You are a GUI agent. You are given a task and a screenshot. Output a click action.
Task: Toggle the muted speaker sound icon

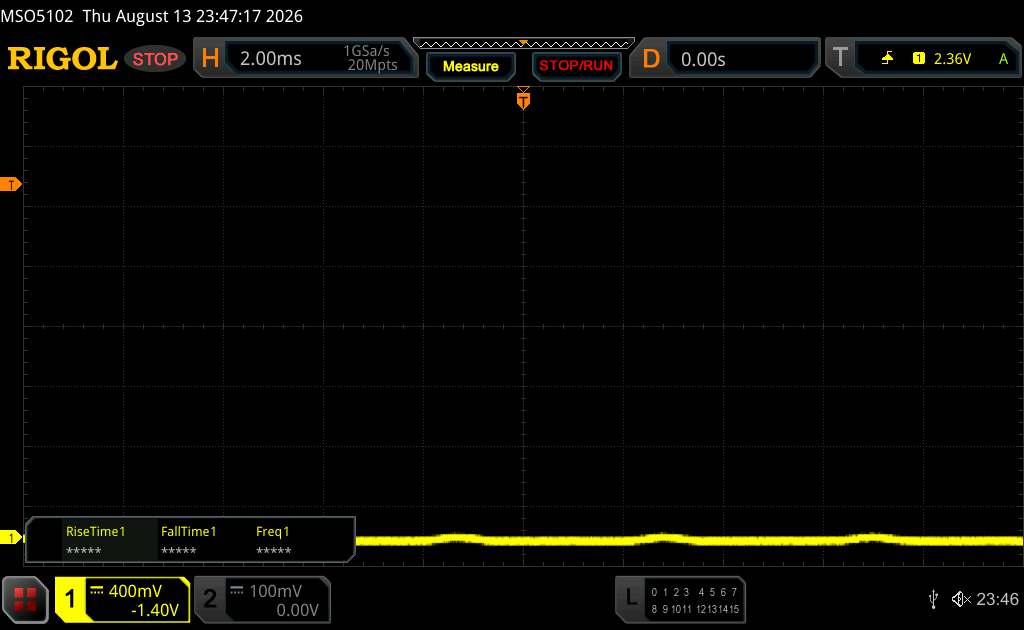point(961,599)
